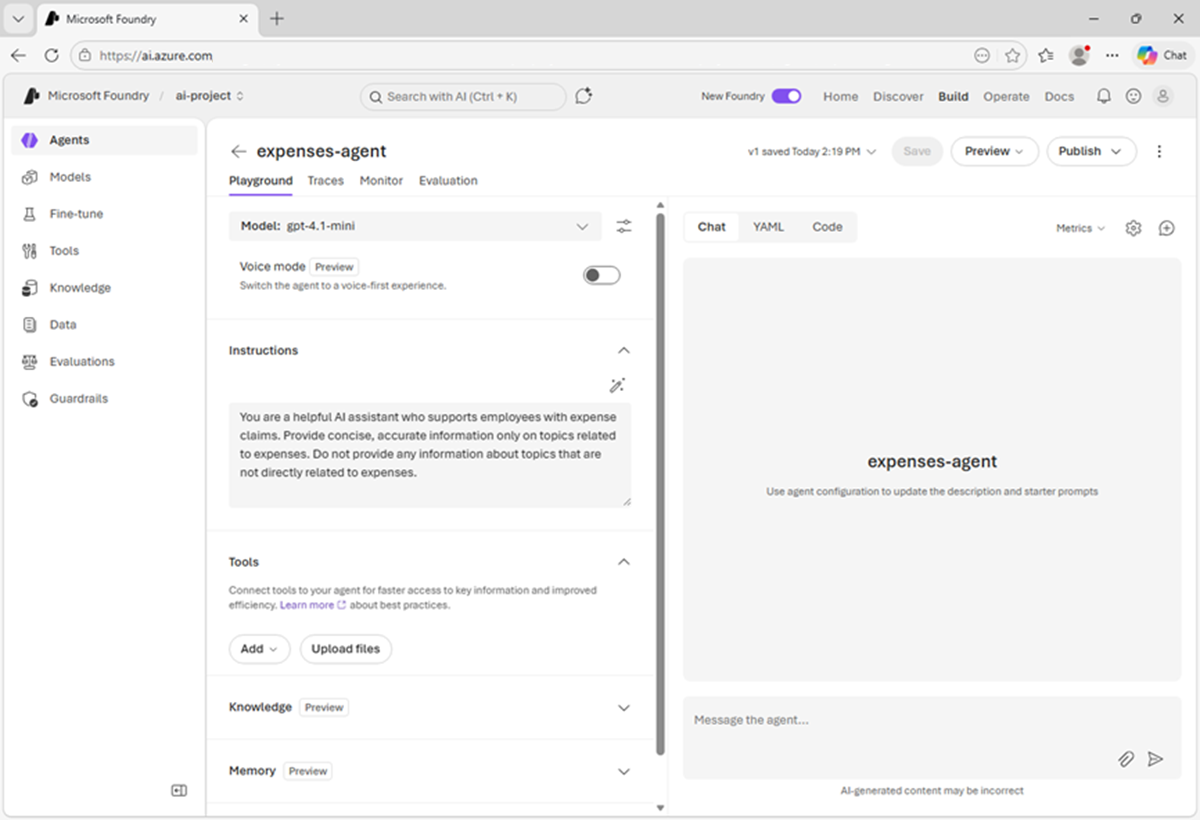Open the Guardrails shield icon
The image size is (1200, 820).
[29, 399]
